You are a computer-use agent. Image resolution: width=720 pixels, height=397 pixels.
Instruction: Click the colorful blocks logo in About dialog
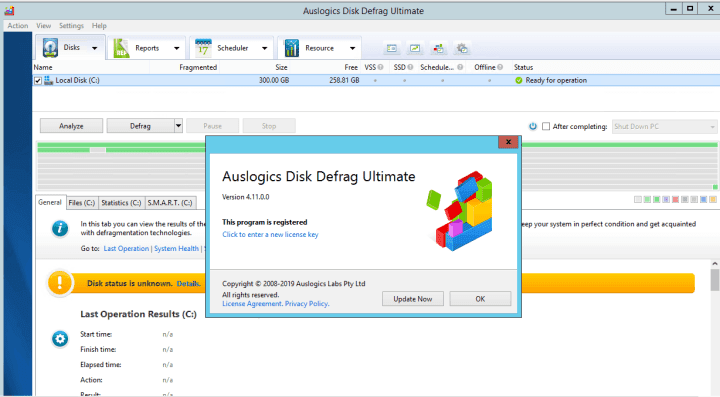click(x=460, y=211)
